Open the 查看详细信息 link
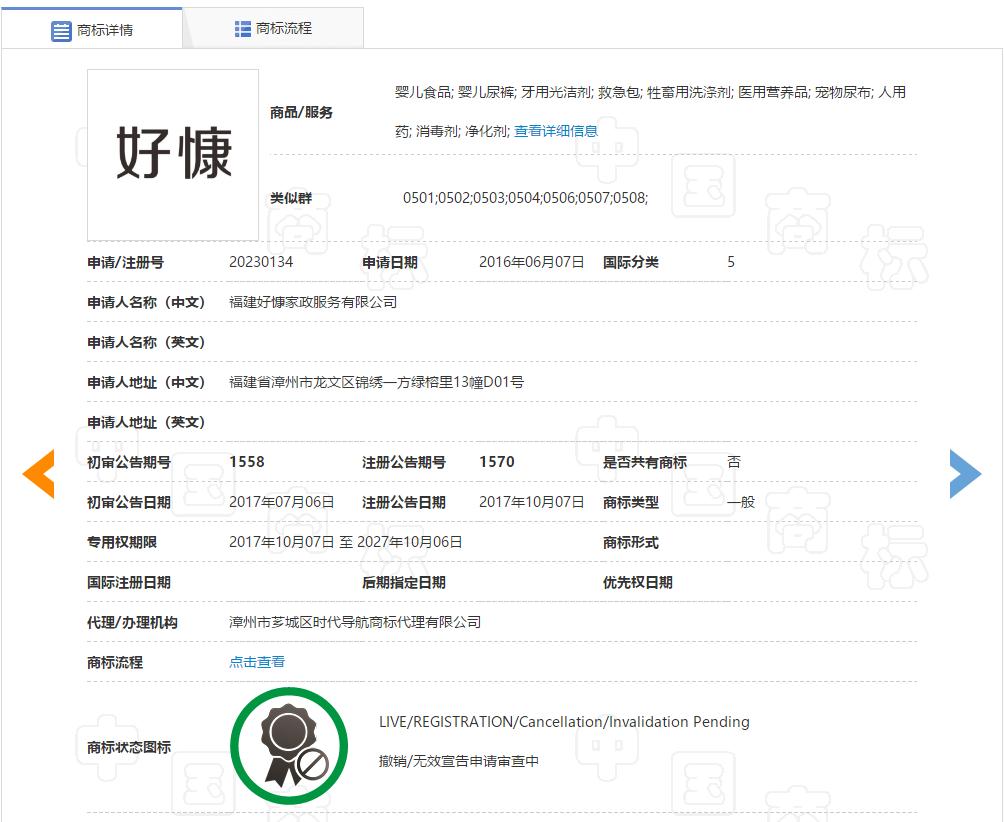The width and height of the screenshot is (1005, 822). tap(557, 130)
